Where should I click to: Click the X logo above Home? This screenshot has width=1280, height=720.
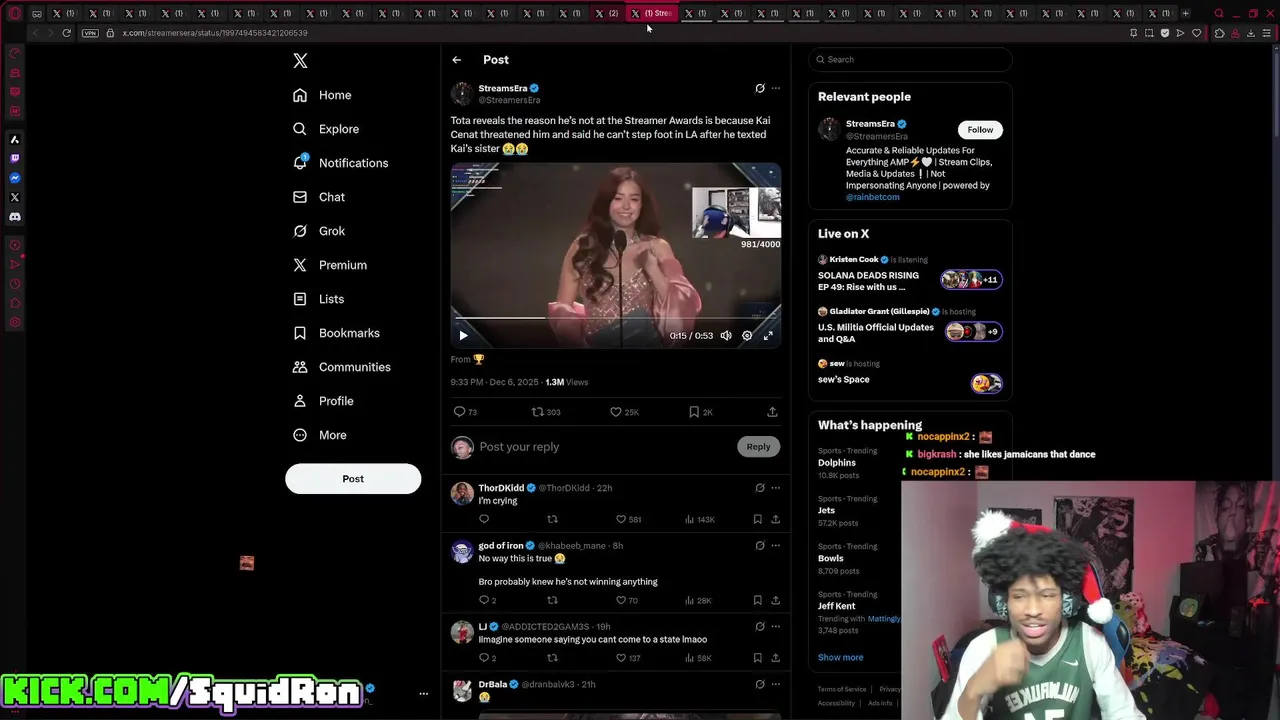[300, 61]
